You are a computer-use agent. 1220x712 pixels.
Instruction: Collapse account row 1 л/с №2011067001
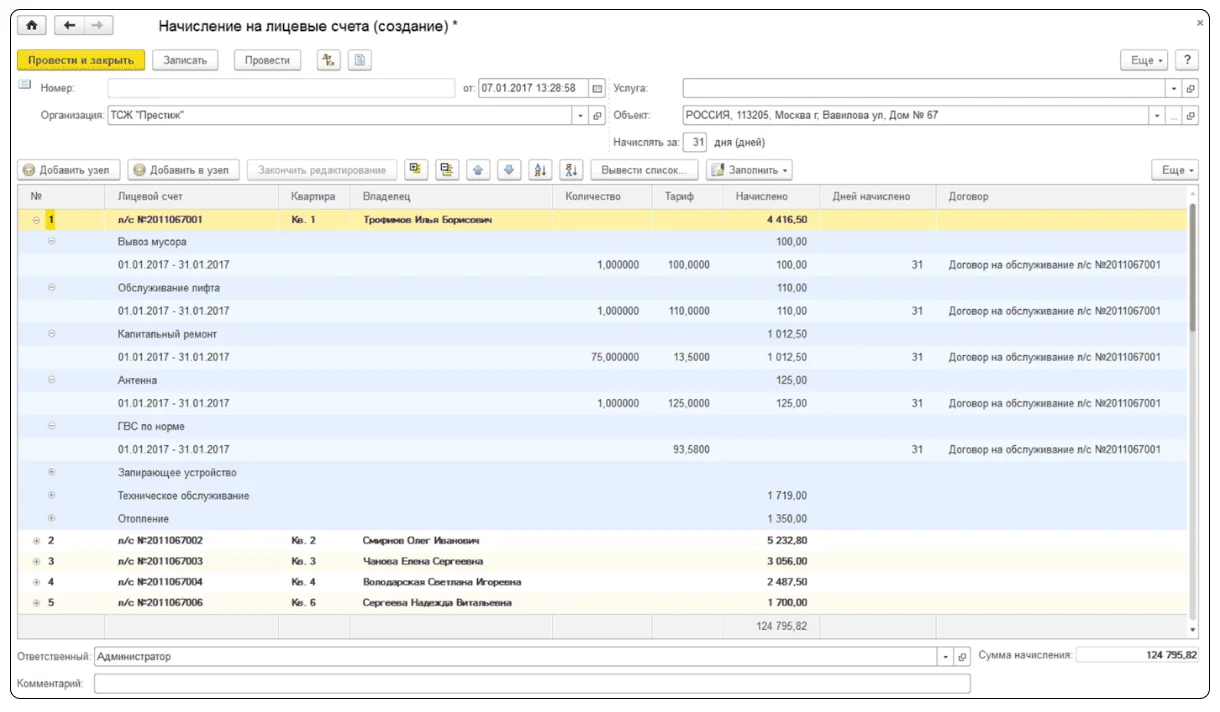click(37, 219)
